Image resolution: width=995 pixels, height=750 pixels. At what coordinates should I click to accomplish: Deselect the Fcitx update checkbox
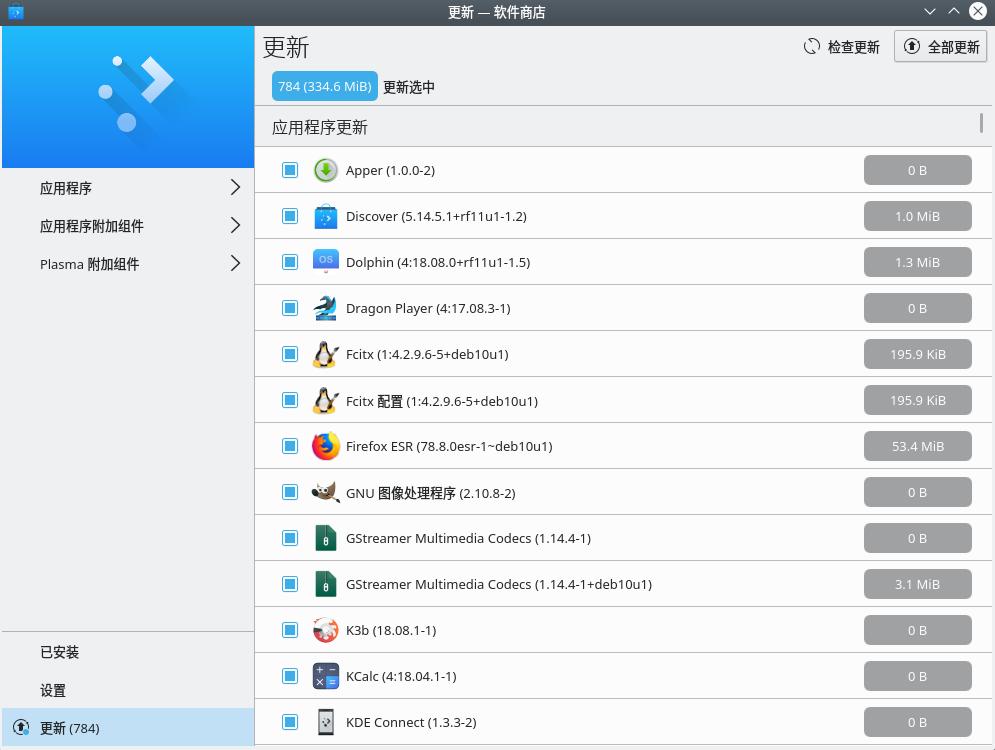pyautogui.click(x=290, y=354)
